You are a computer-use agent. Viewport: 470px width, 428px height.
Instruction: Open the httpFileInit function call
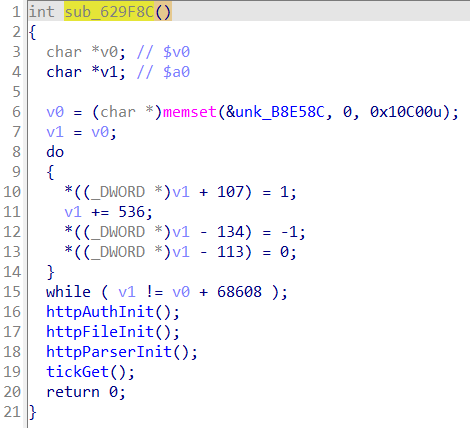[100, 332]
